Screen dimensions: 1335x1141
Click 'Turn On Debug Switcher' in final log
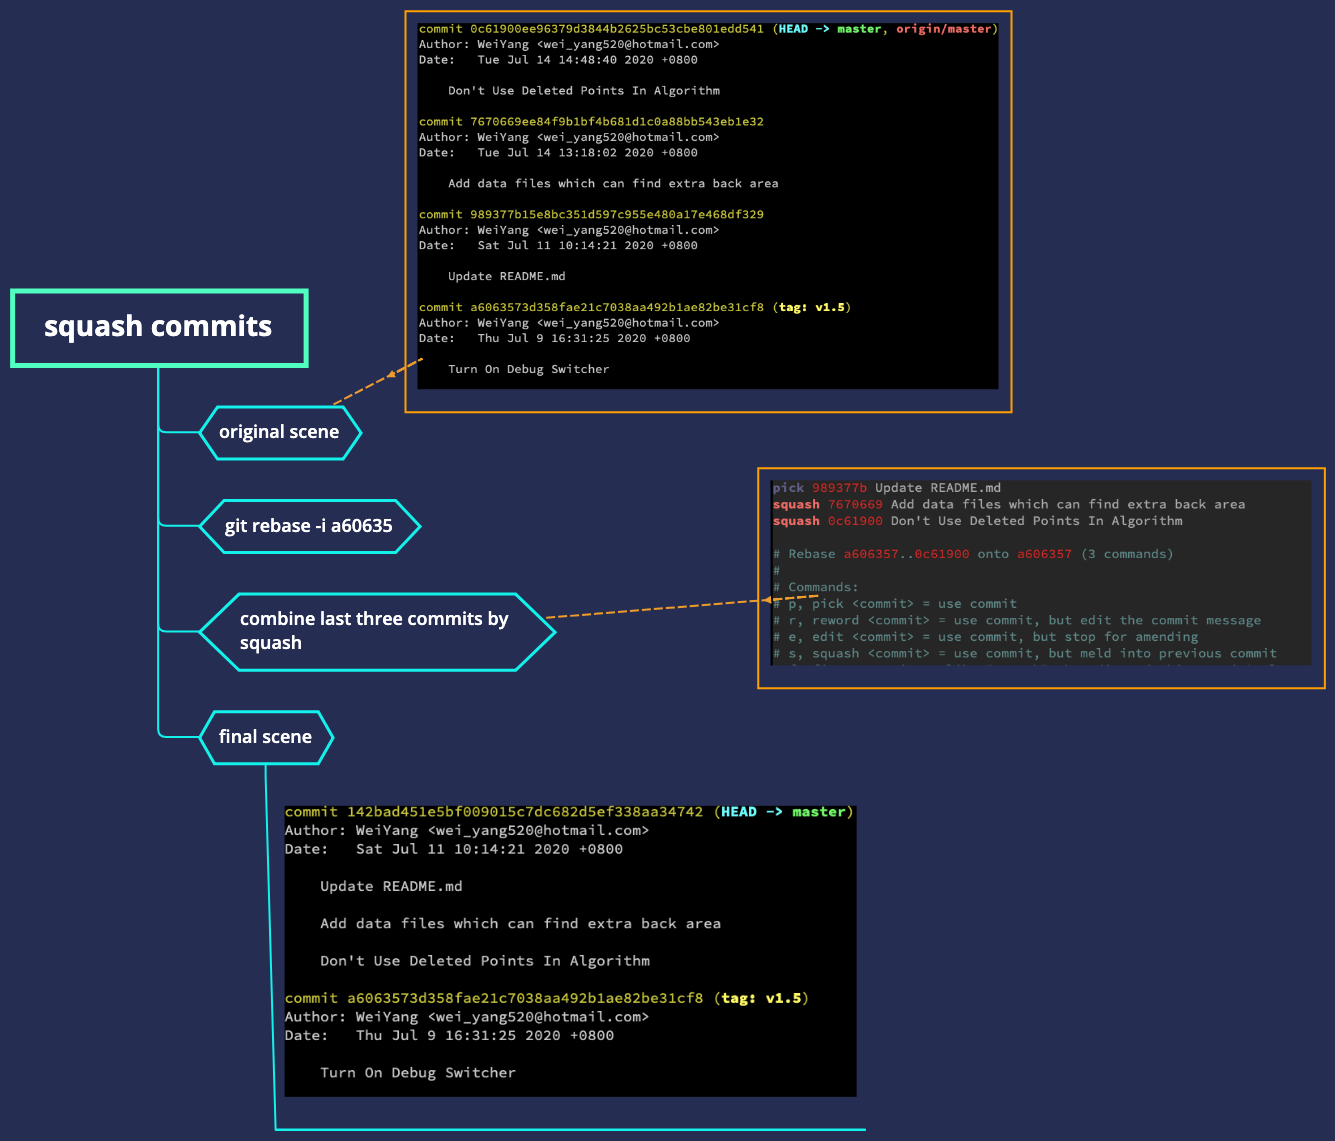pos(418,1073)
